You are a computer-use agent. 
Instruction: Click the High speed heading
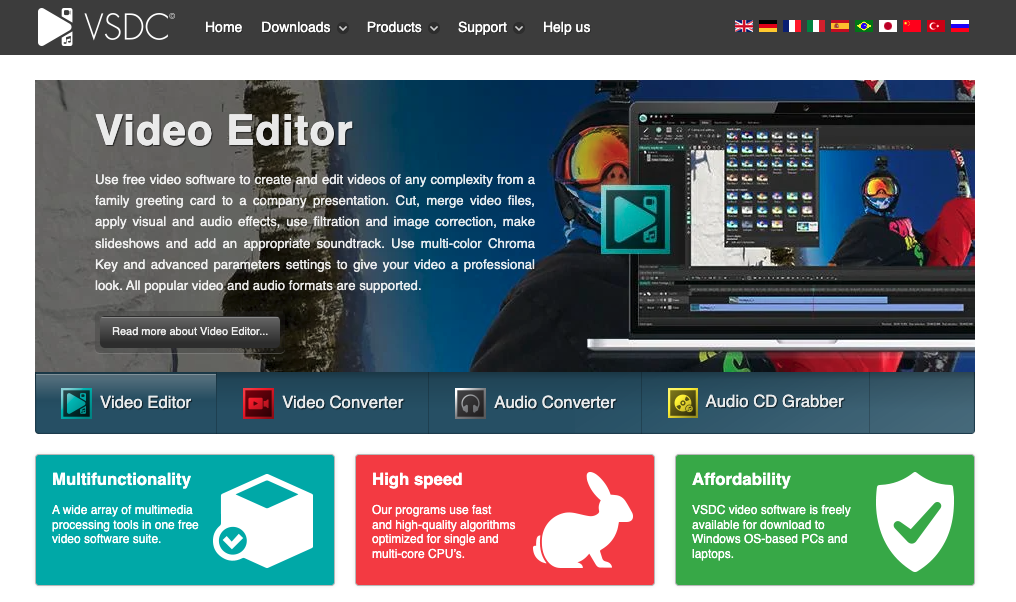pyautogui.click(x=417, y=480)
